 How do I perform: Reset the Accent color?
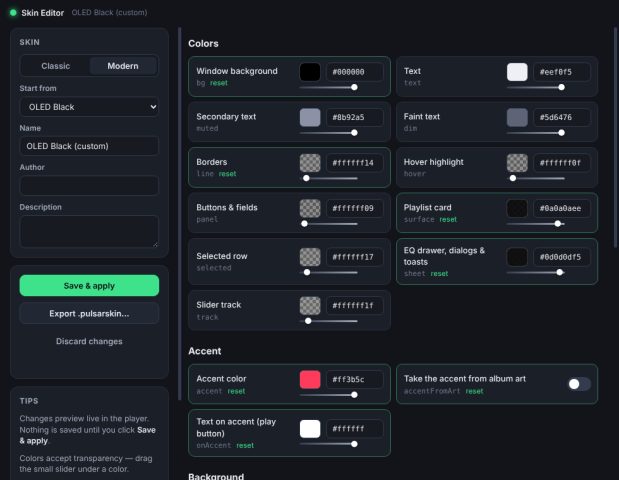[x=236, y=391]
